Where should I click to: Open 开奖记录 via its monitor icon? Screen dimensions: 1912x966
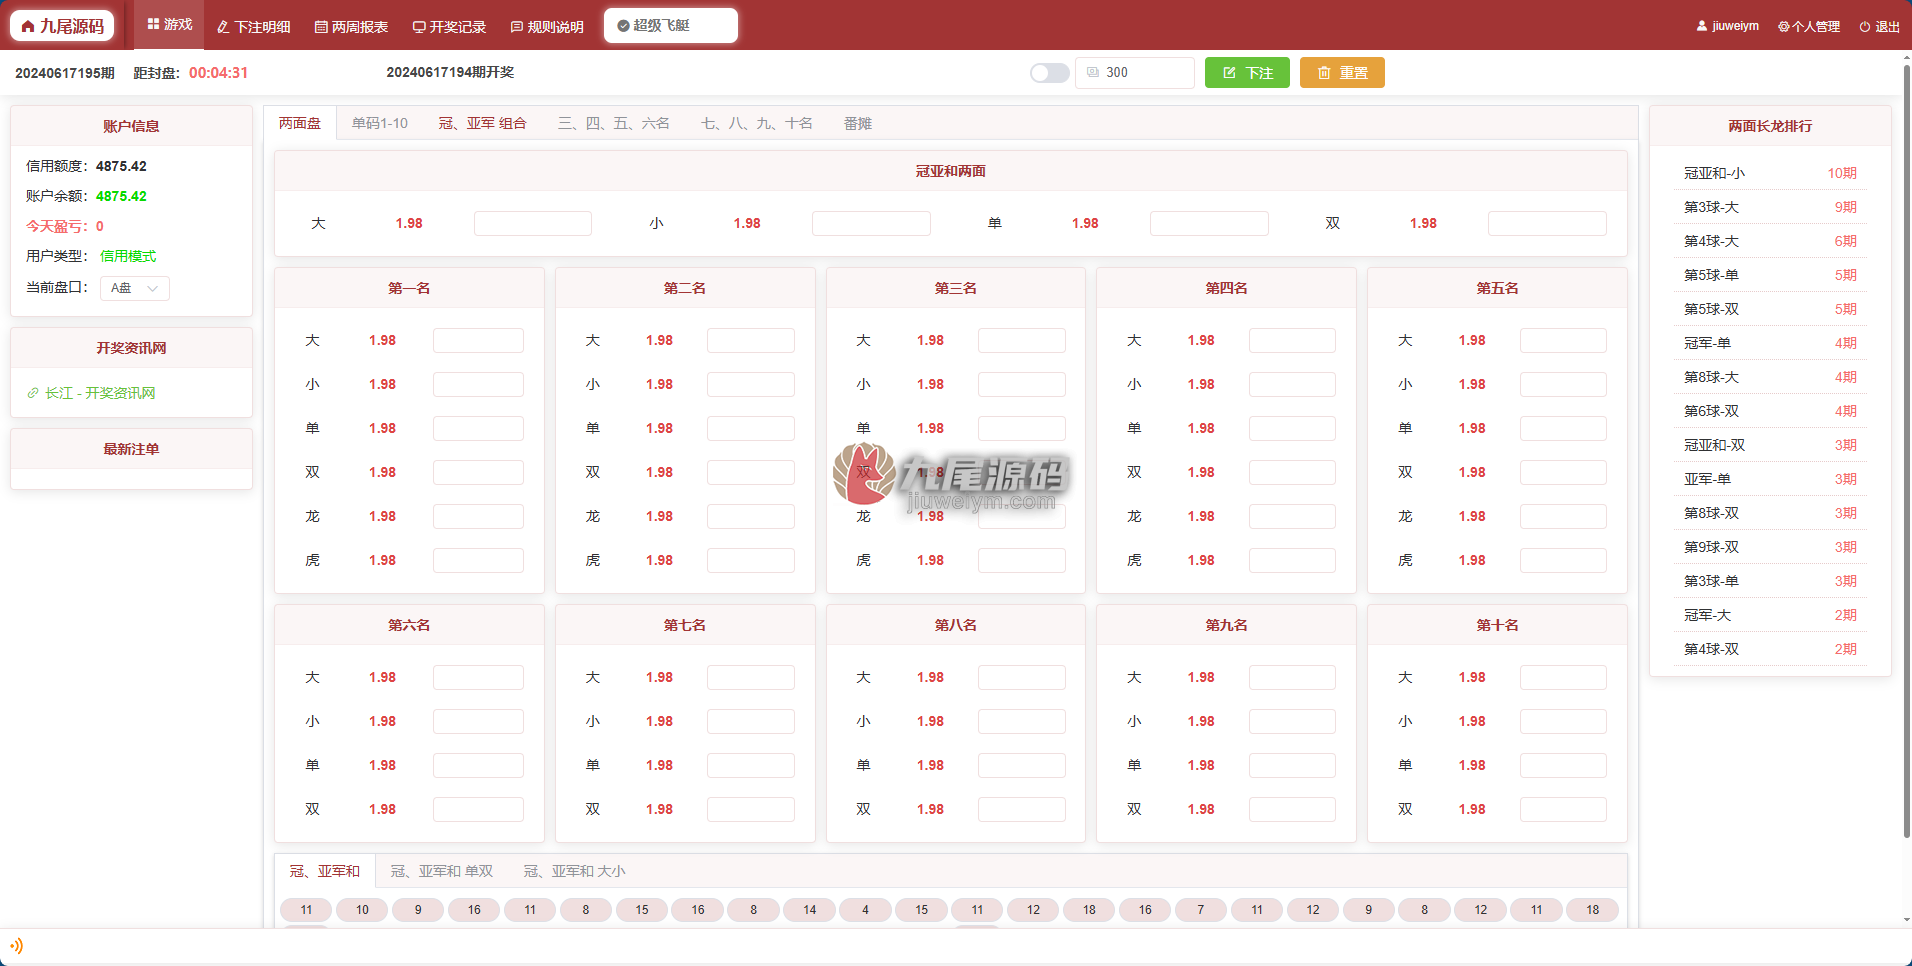click(x=419, y=27)
